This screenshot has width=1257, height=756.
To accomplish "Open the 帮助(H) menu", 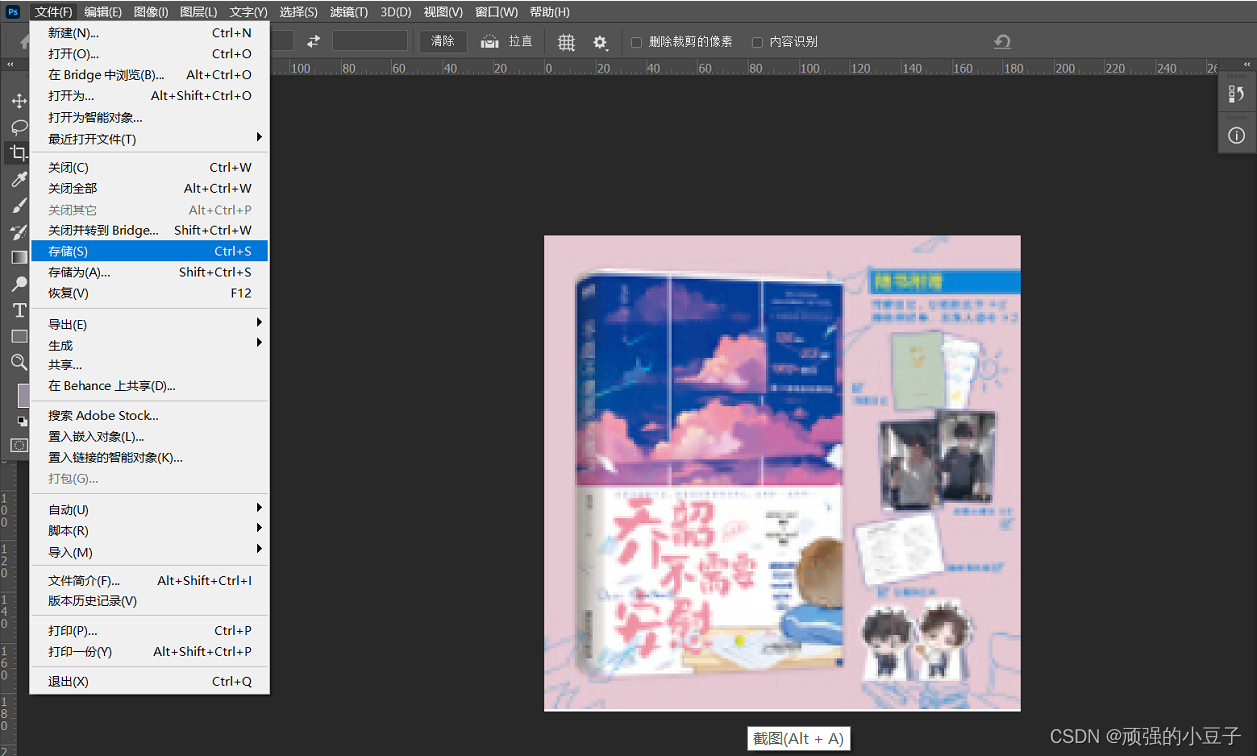I will point(549,12).
